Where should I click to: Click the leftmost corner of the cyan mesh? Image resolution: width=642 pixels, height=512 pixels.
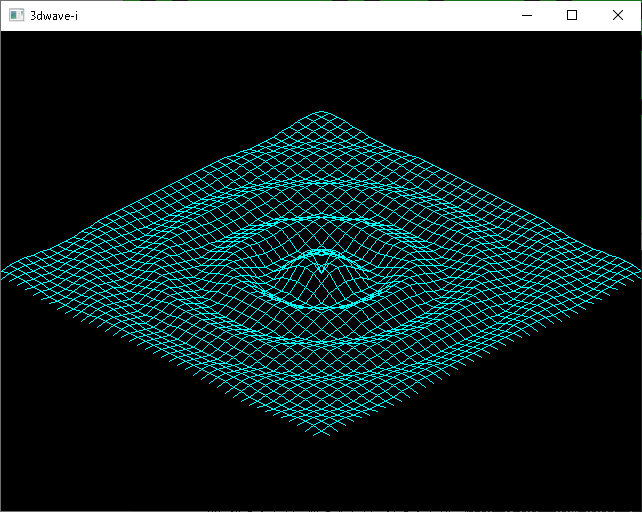4,269
